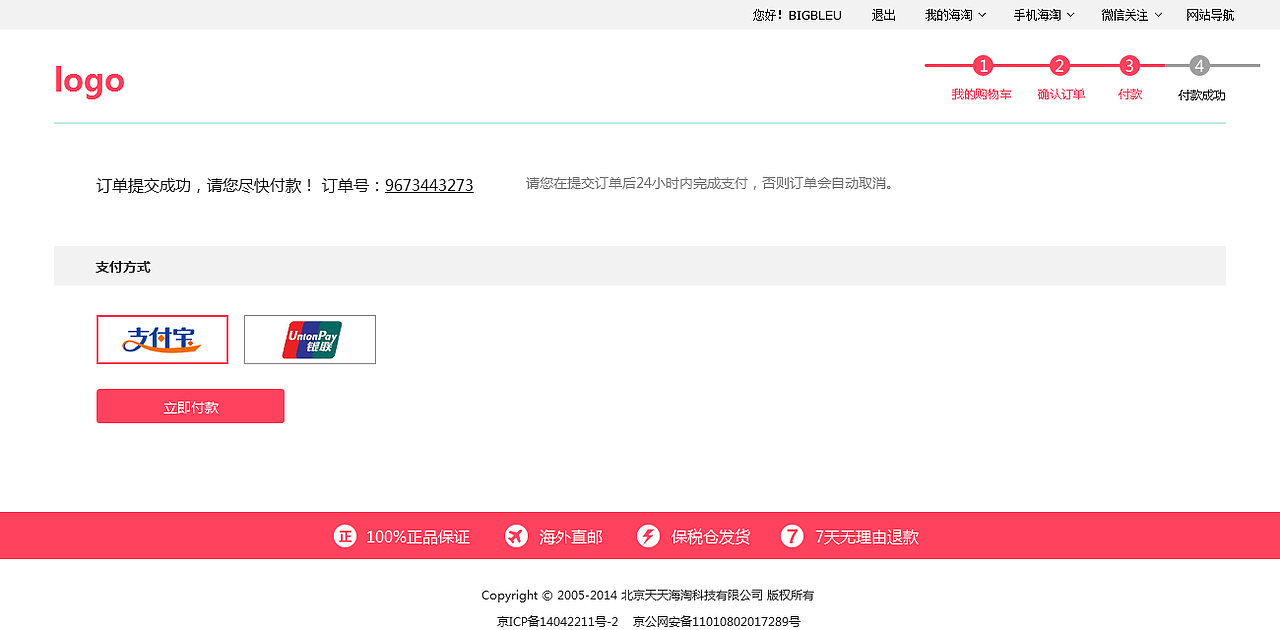
Task: Open order number 9673443273 link
Action: [429, 185]
